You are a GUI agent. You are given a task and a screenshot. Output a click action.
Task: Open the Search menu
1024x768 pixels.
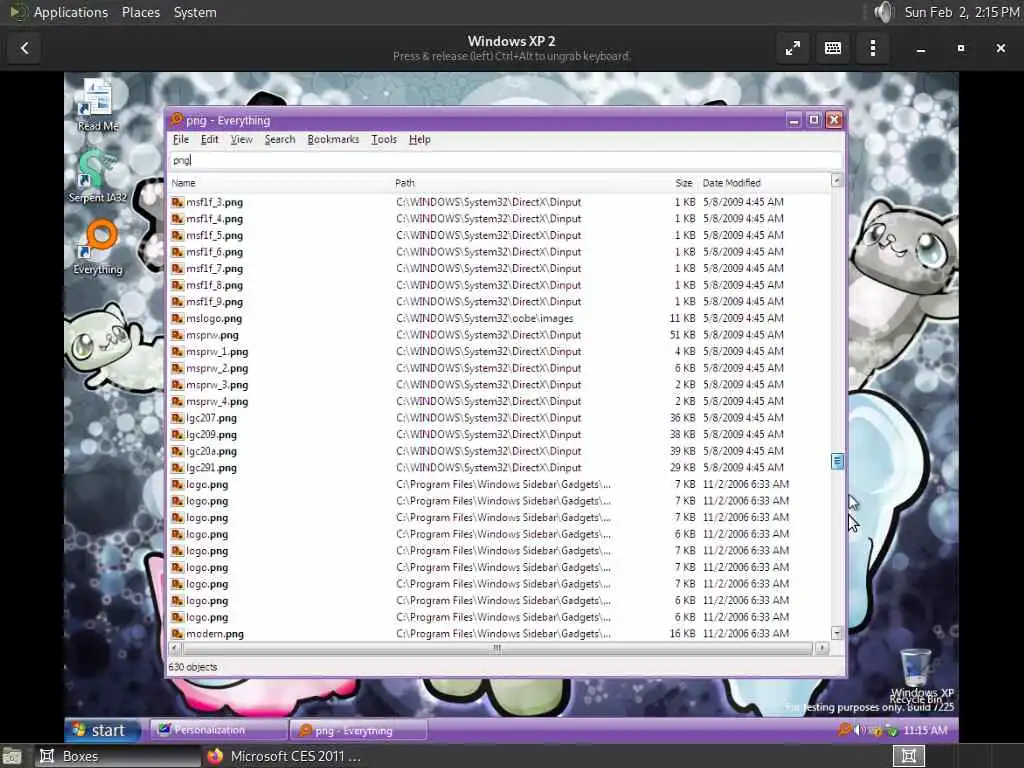click(x=280, y=139)
